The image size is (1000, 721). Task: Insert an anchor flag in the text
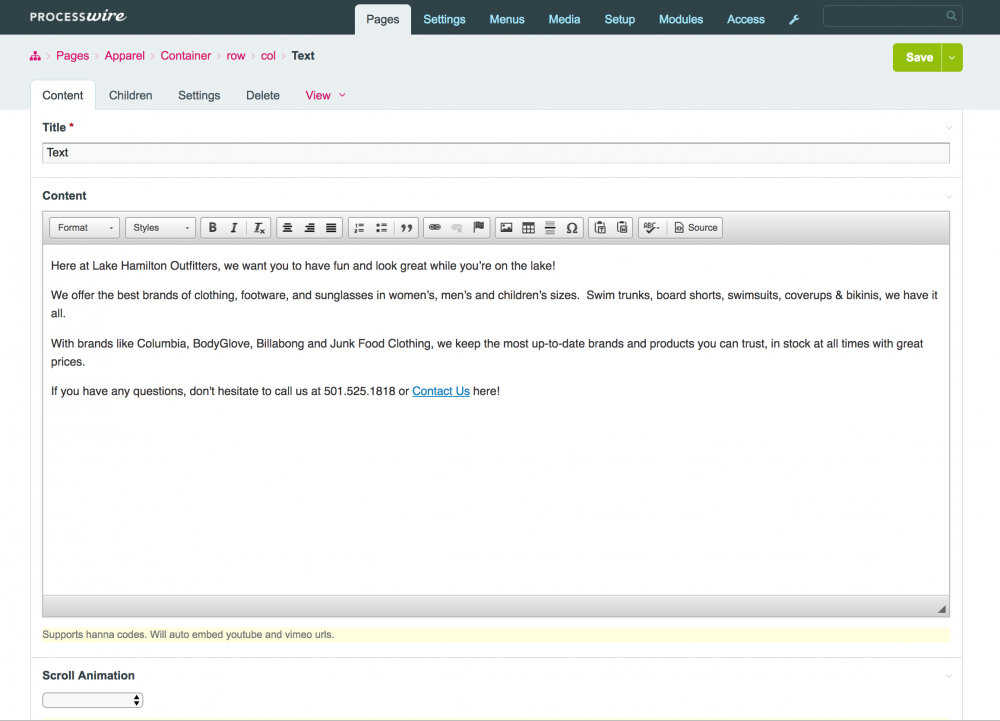[x=478, y=227]
